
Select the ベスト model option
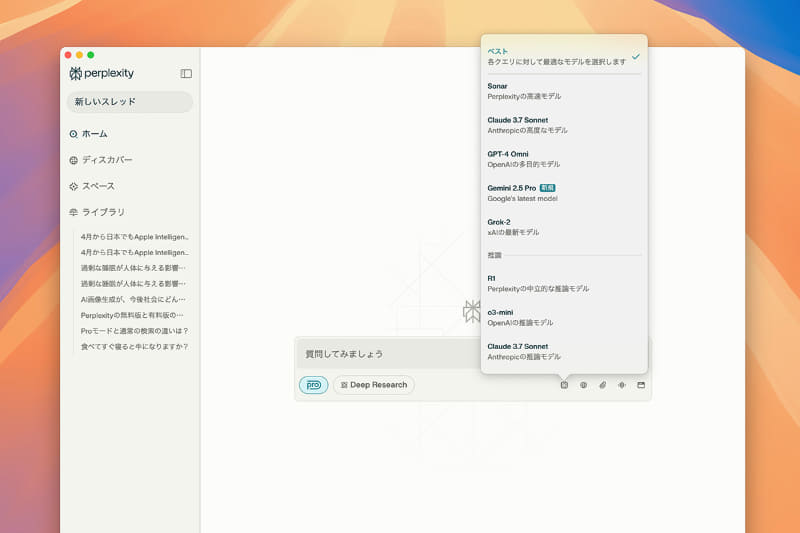click(564, 57)
